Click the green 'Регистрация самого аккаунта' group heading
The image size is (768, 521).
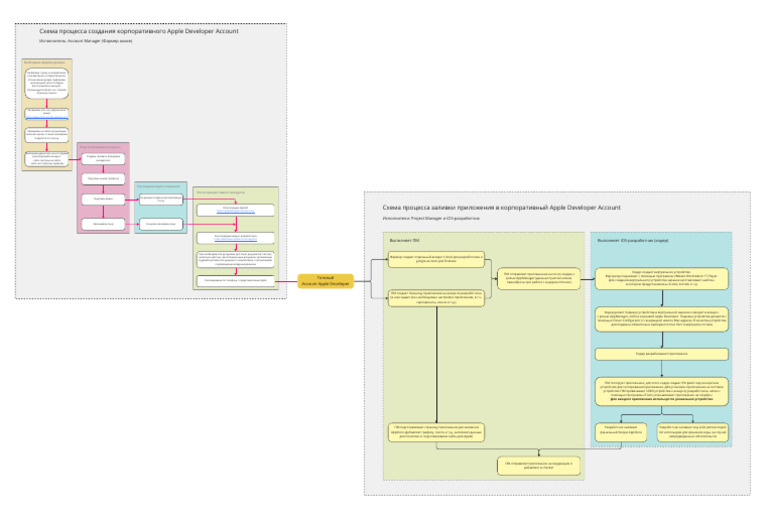220,192
